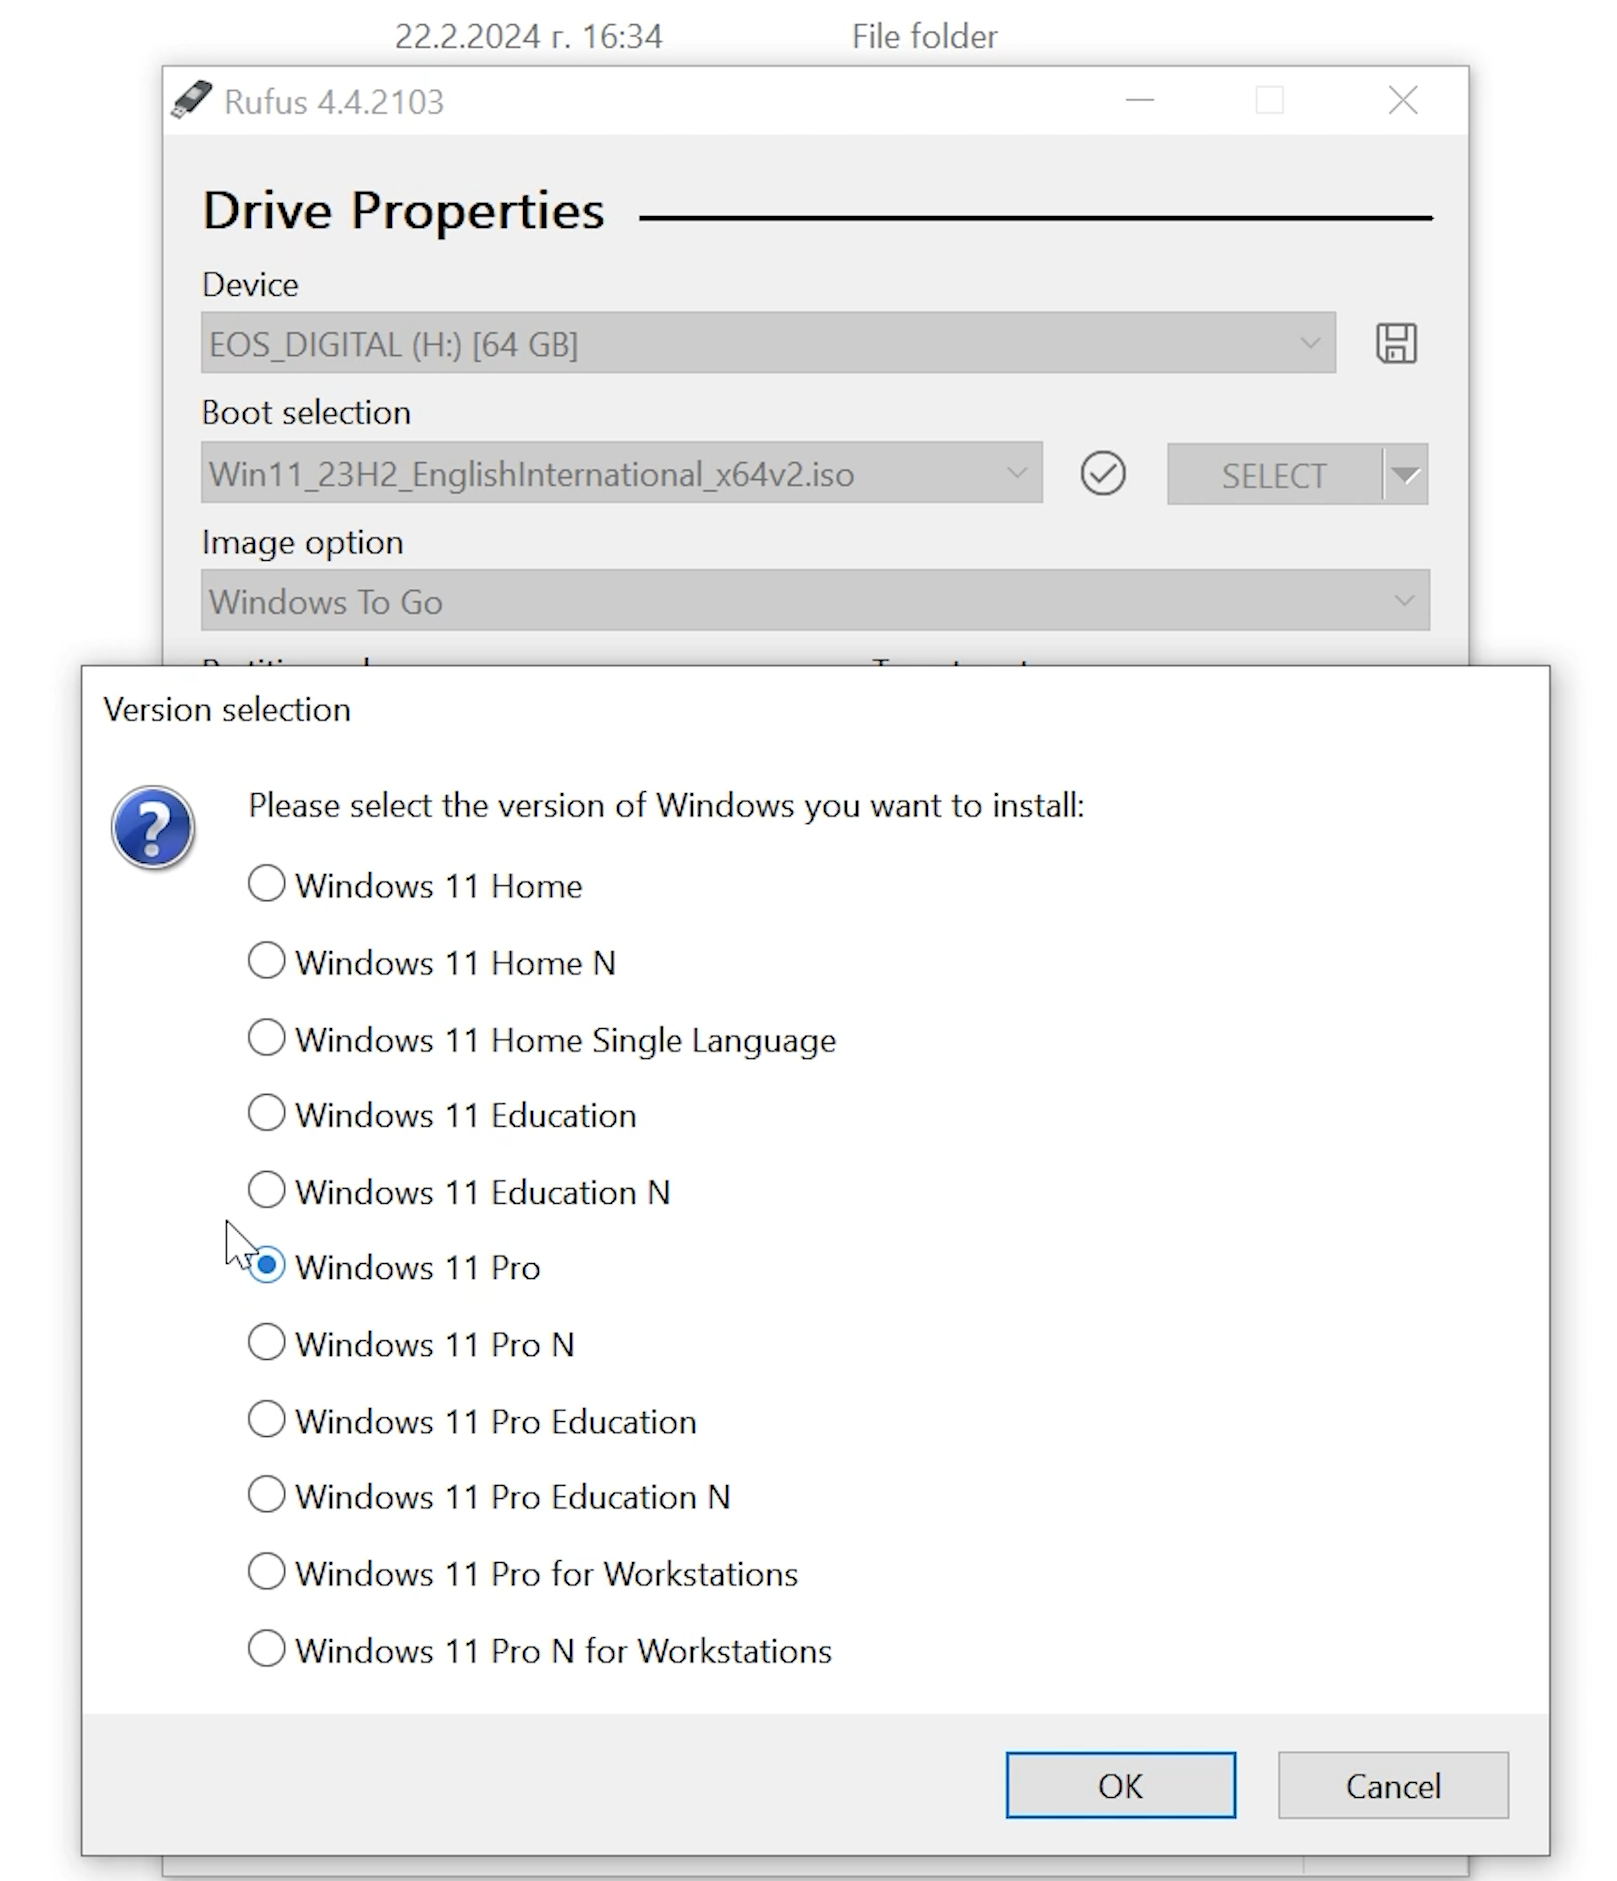Screen dimensions: 1617x1881
Task: Click the SELECT button
Action: pos(1274,474)
